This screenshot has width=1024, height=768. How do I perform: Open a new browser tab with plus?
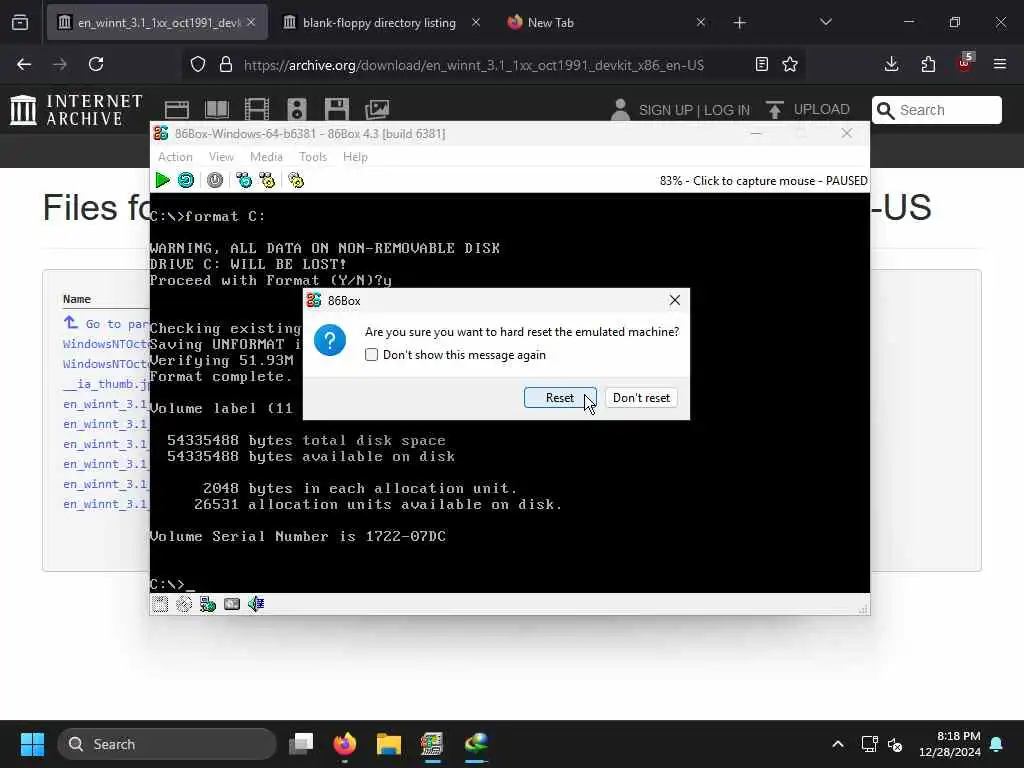(739, 23)
